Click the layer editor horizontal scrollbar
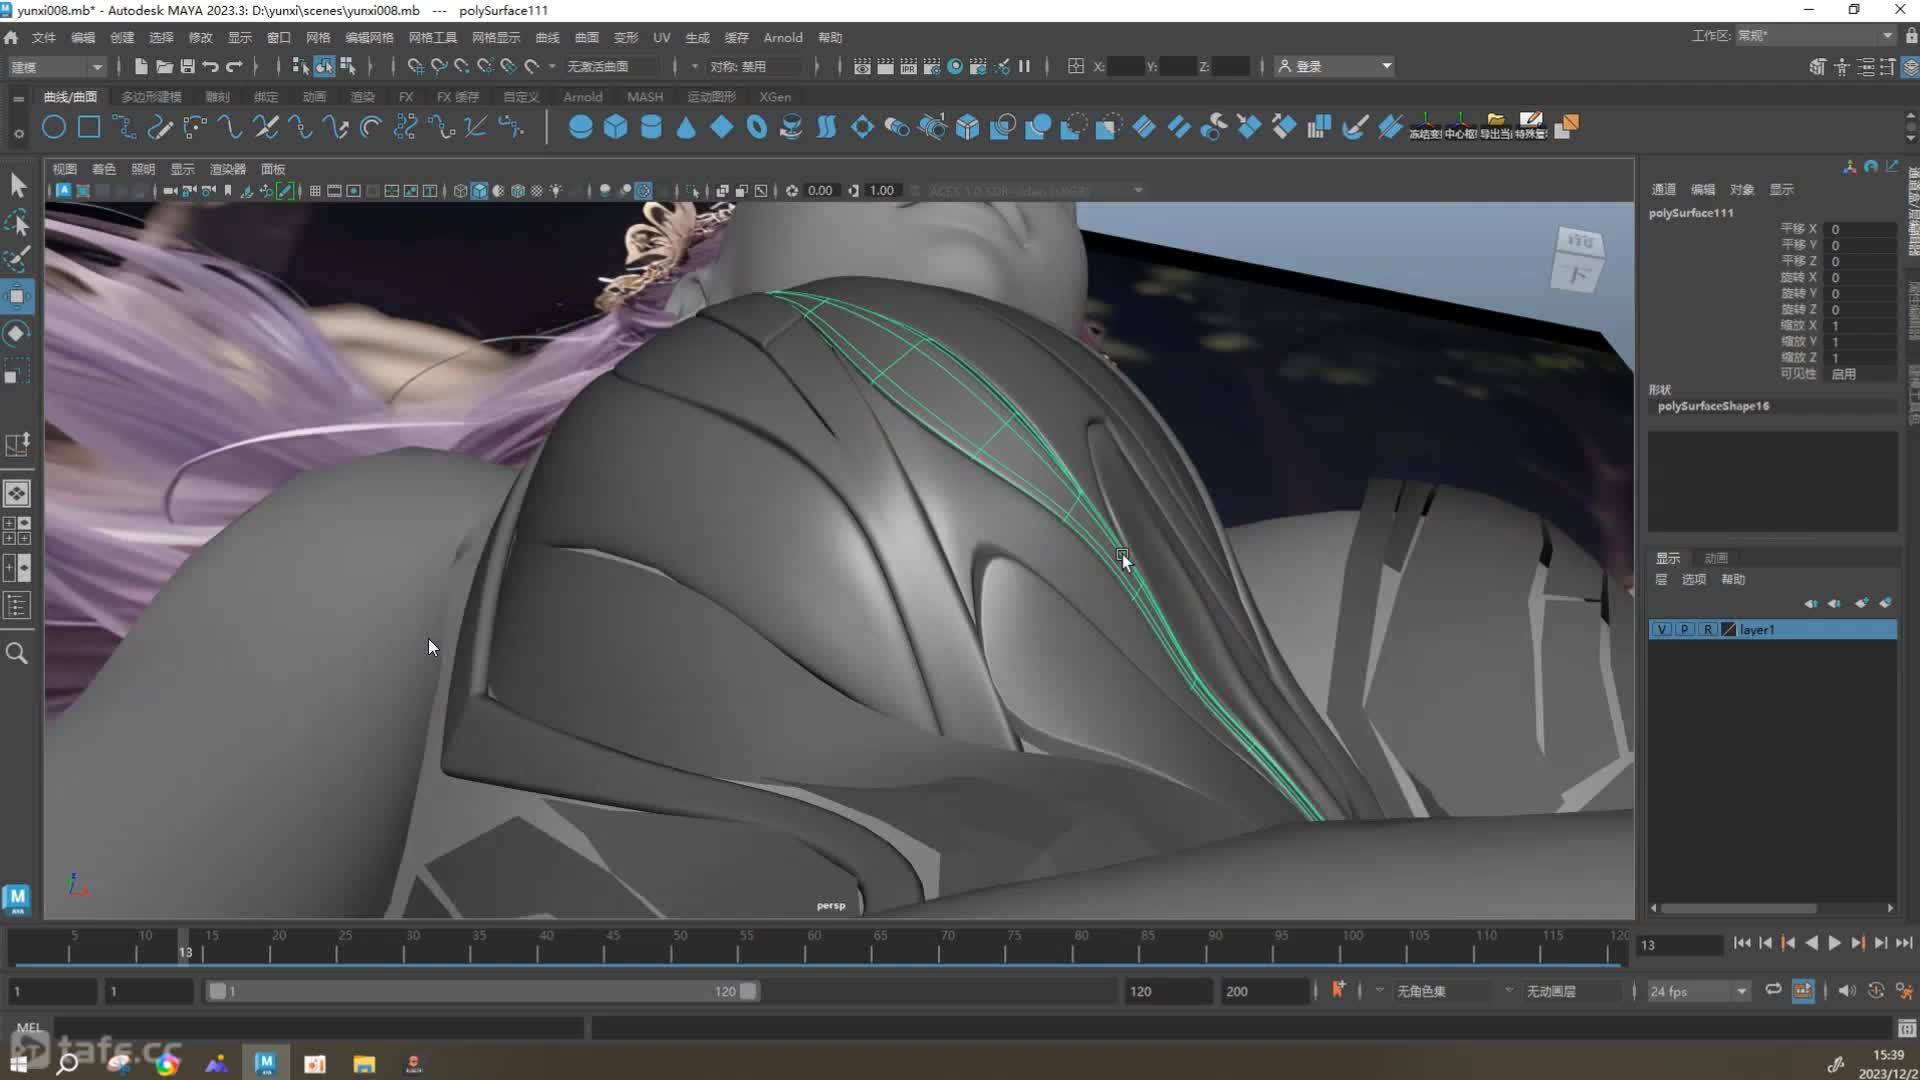The image size is (1920, 1080). (x=1738, y=908)
